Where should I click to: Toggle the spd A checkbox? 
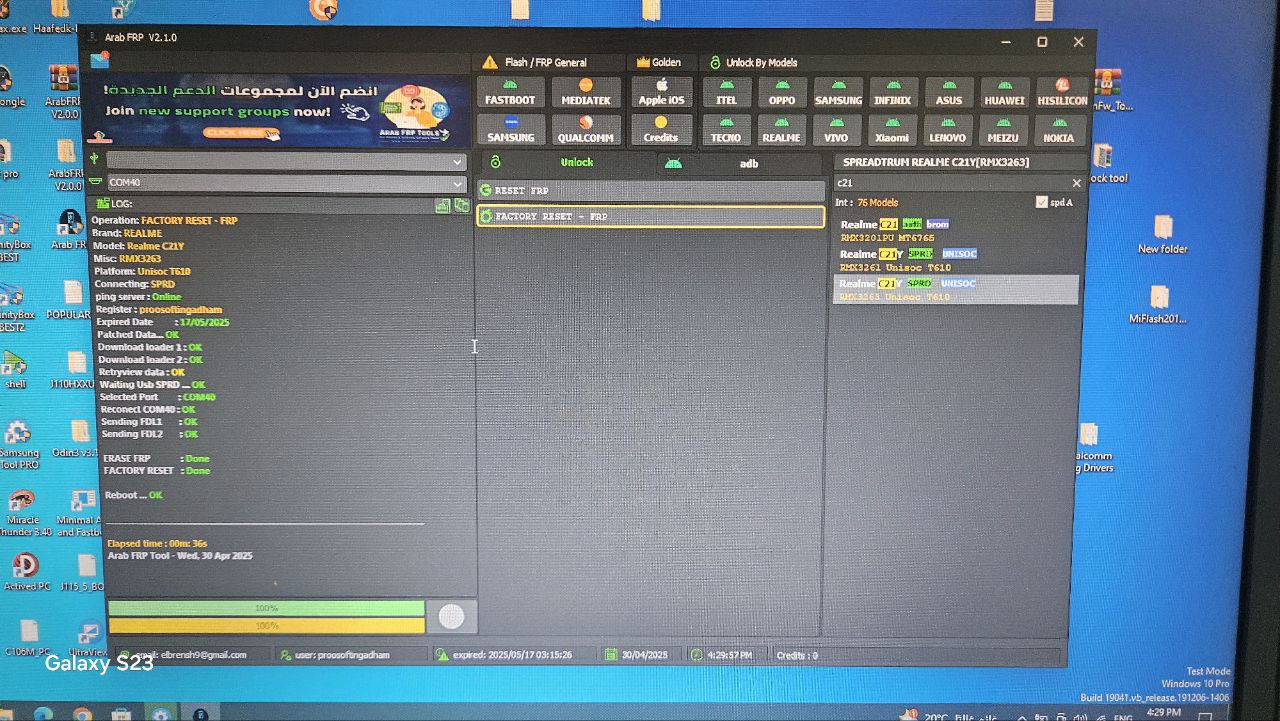(x=1042, y=202)
